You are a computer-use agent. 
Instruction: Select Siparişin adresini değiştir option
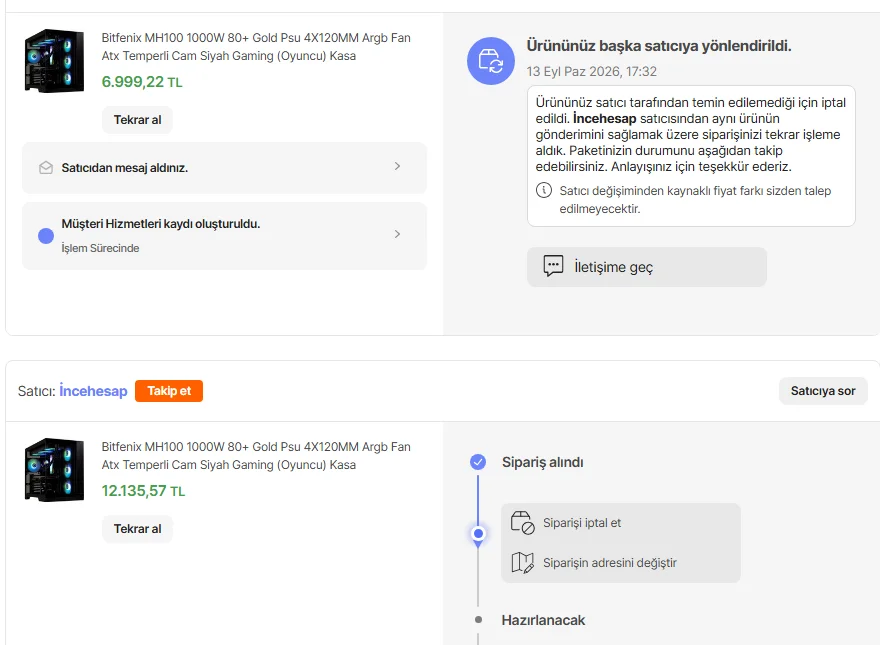click(x=609, y=562)
